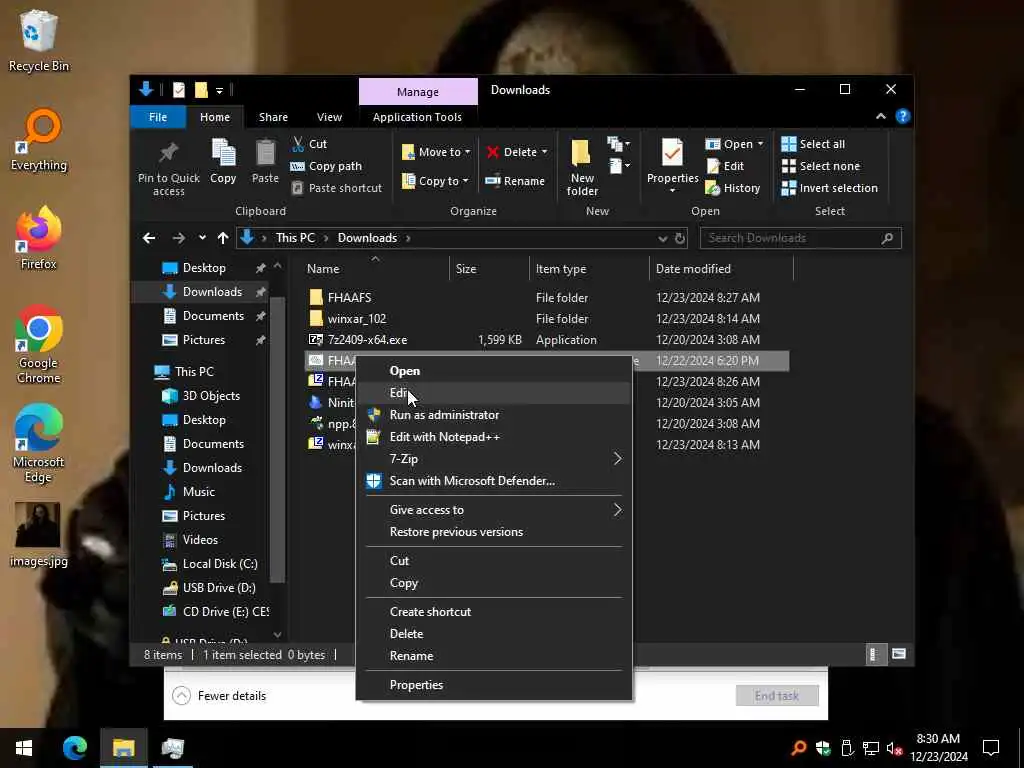Choose Open in context menu
1024x768 pixels.
494,371
